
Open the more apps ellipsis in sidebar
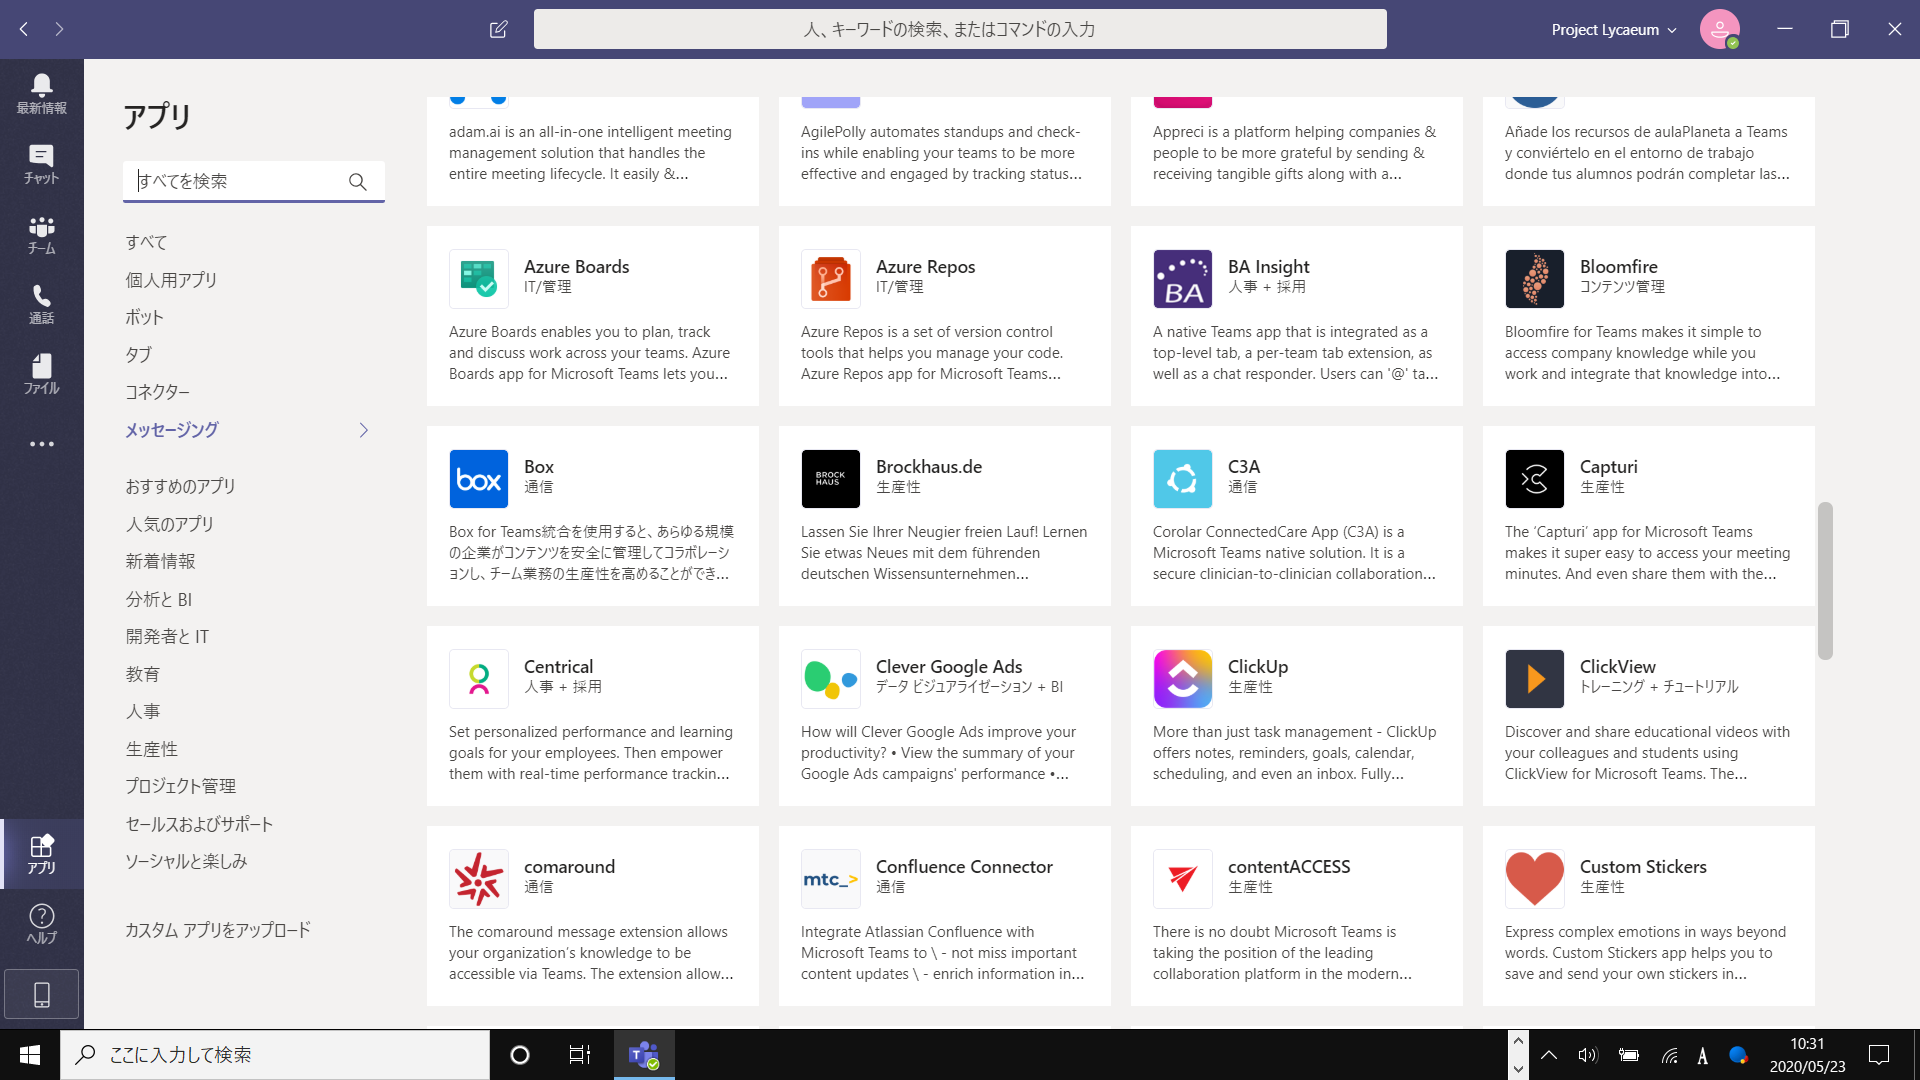click(x=41, y=444)
